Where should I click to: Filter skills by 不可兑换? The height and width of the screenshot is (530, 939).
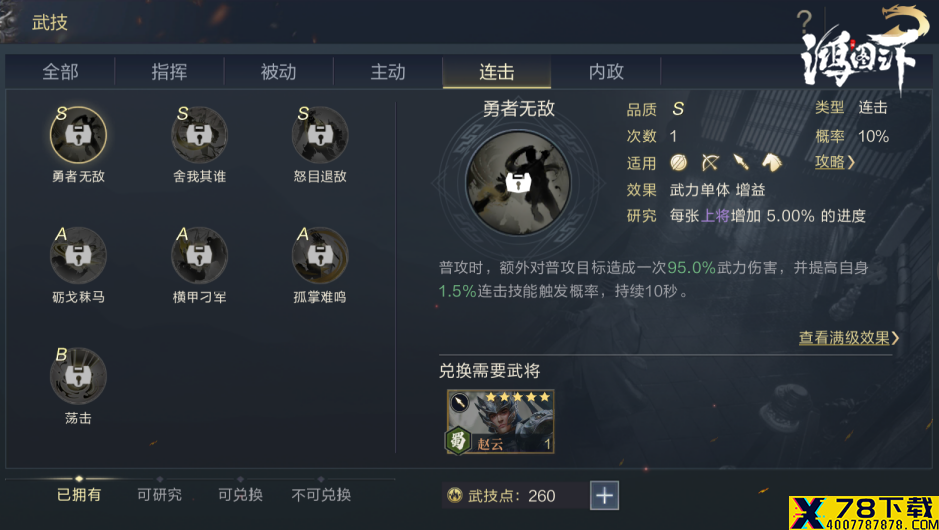(x=321, y=495)
